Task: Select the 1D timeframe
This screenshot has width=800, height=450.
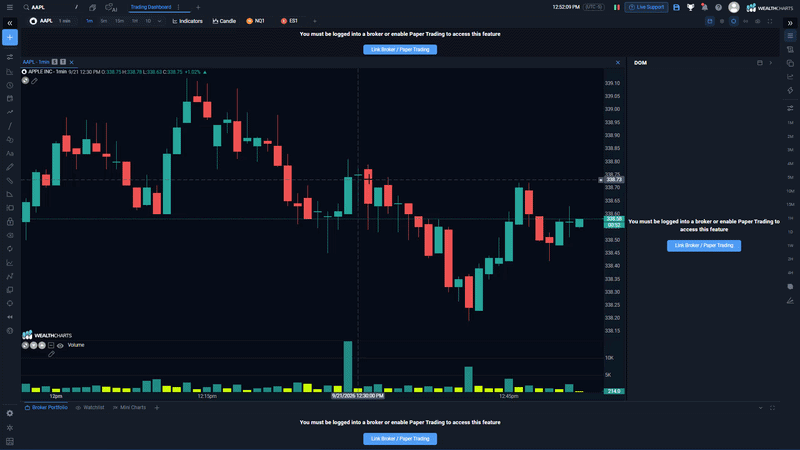Action: coord(148,21)
